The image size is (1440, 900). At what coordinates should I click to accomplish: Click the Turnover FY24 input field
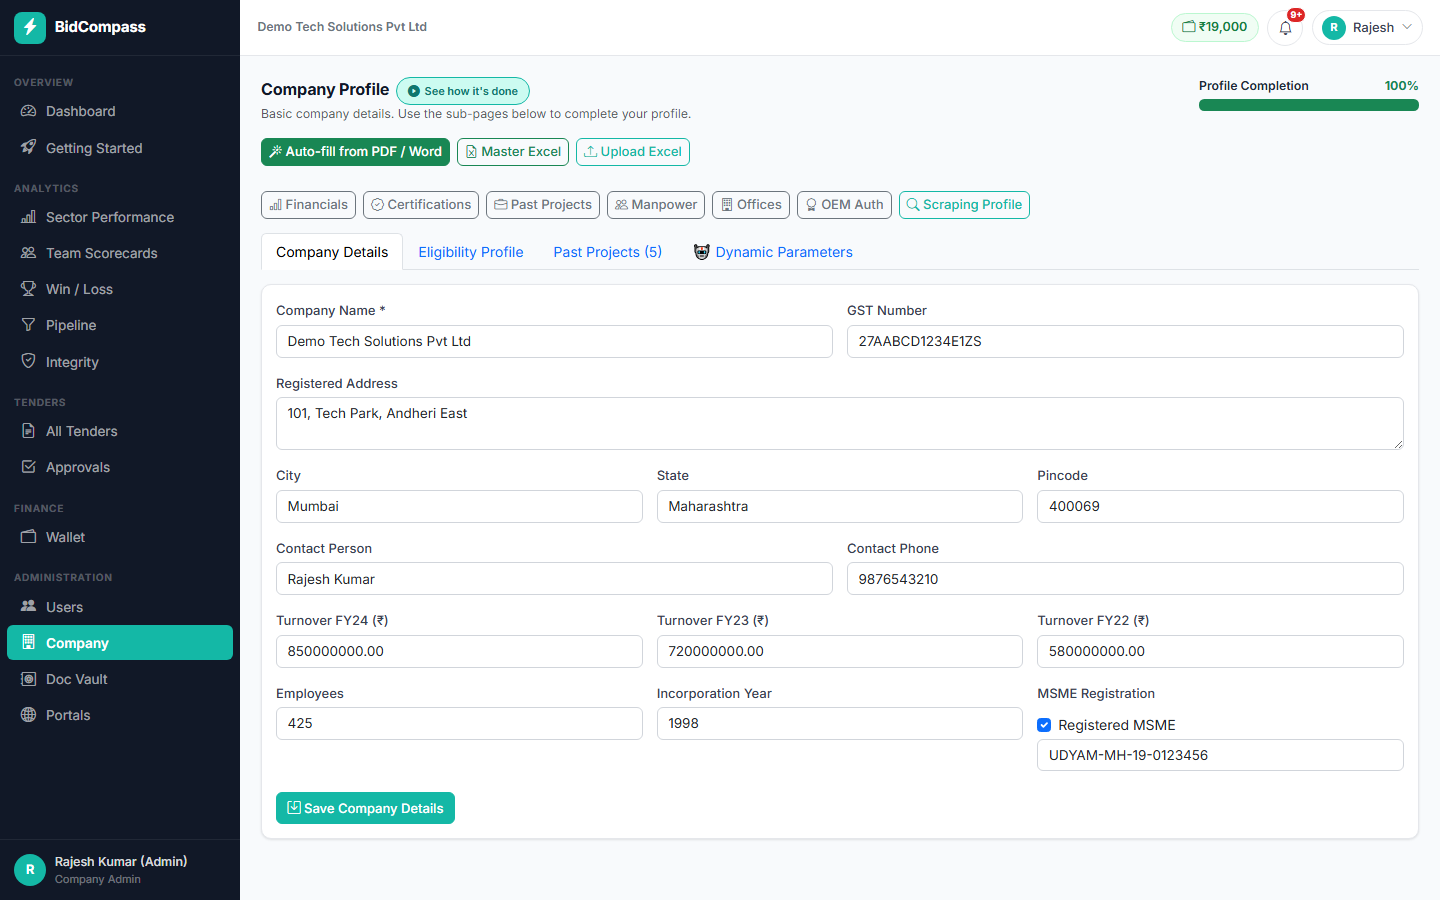coord(459,651)
